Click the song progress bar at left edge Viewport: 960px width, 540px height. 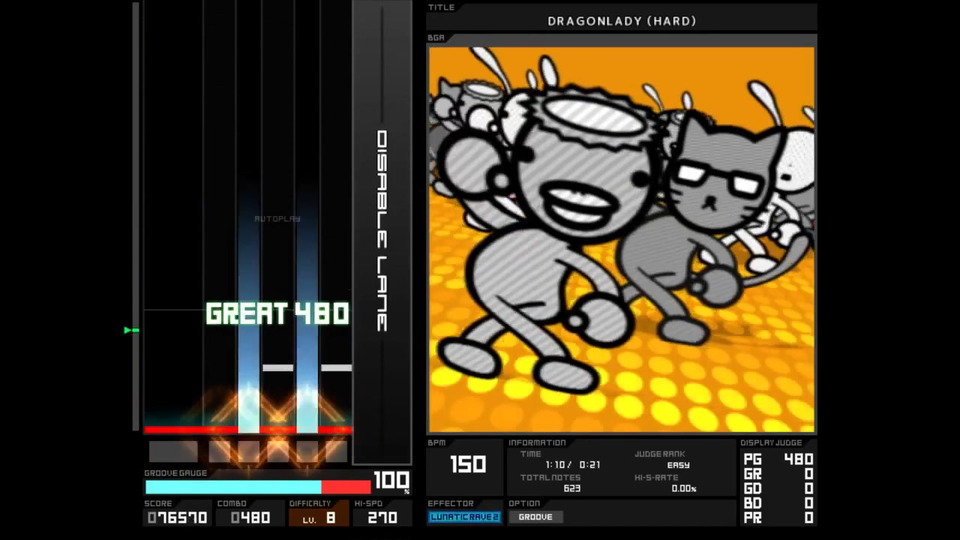tap(136, 216)
